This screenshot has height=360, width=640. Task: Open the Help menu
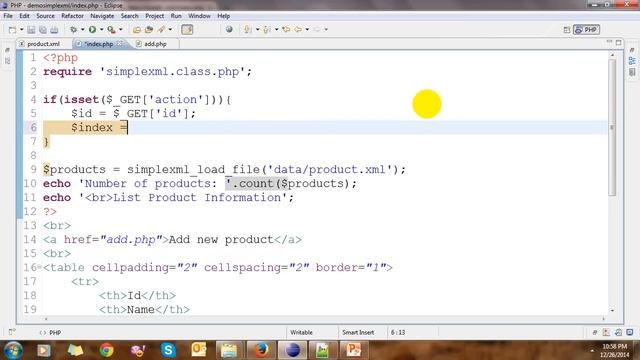(x=223, y=16)
